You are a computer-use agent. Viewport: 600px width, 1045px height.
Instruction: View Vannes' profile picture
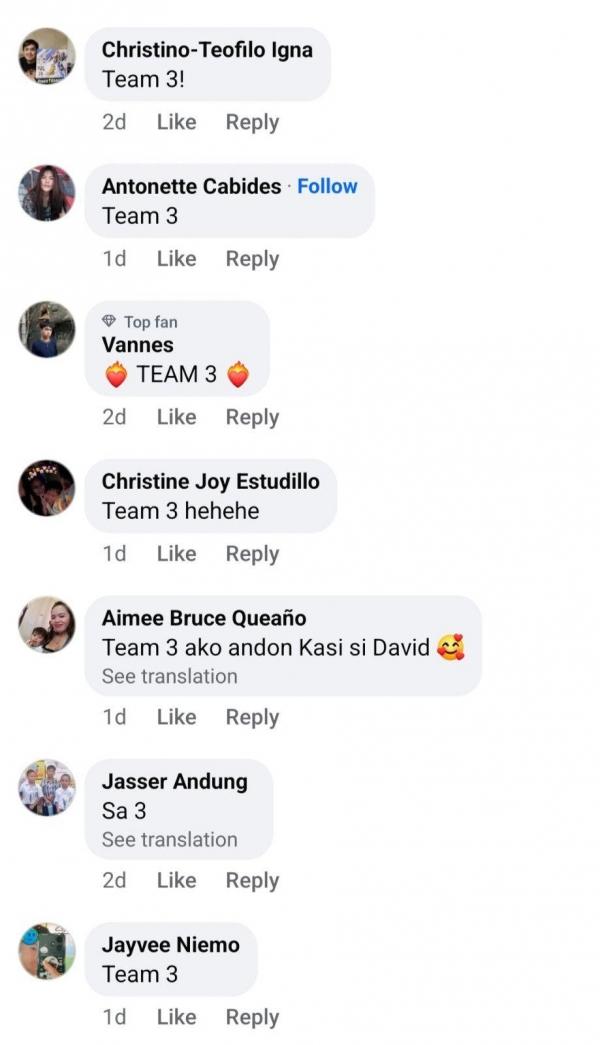47,330
